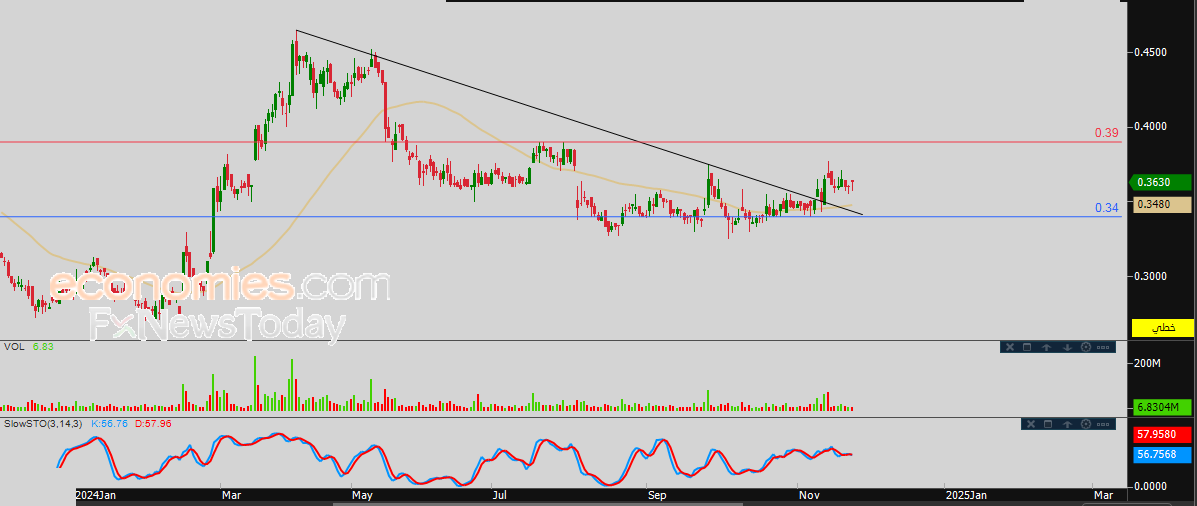Click the D:57.96 stochastic value
The height and width of the screenshot is (506, 1197).
153,423
